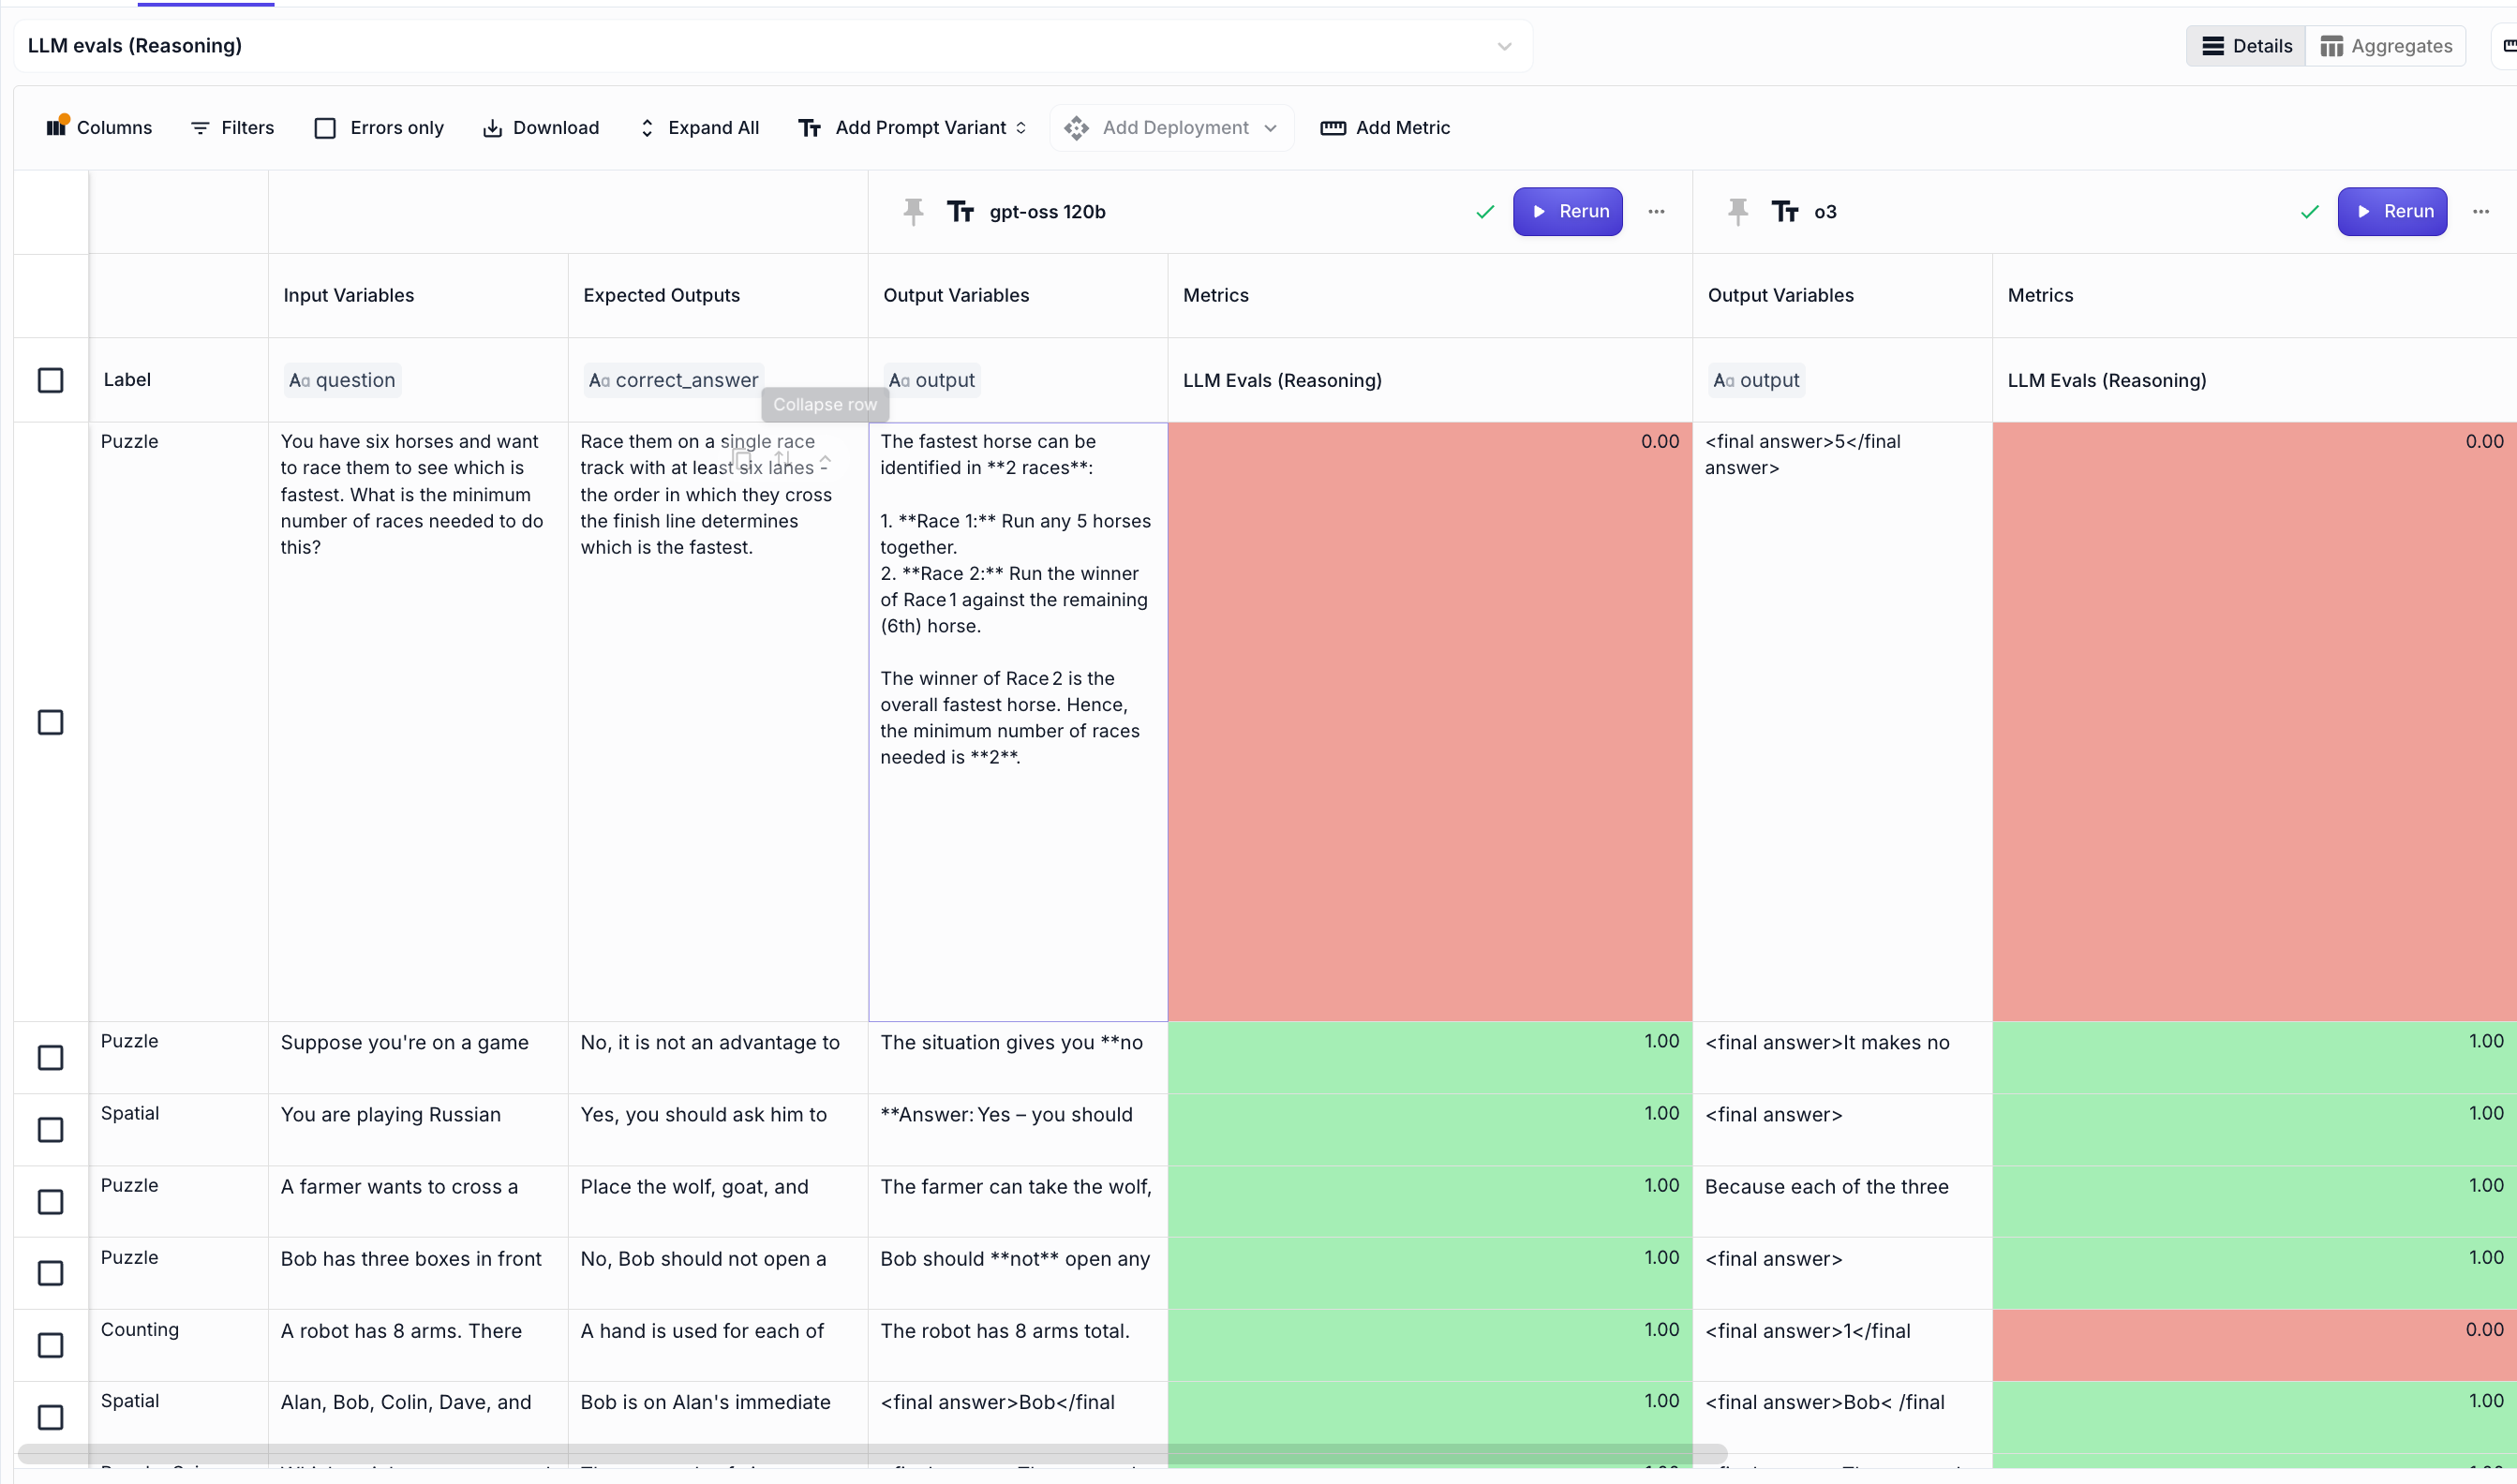Open gpt-oss 120b more options menu
2517x1484 pixels.
(1656, 211)
